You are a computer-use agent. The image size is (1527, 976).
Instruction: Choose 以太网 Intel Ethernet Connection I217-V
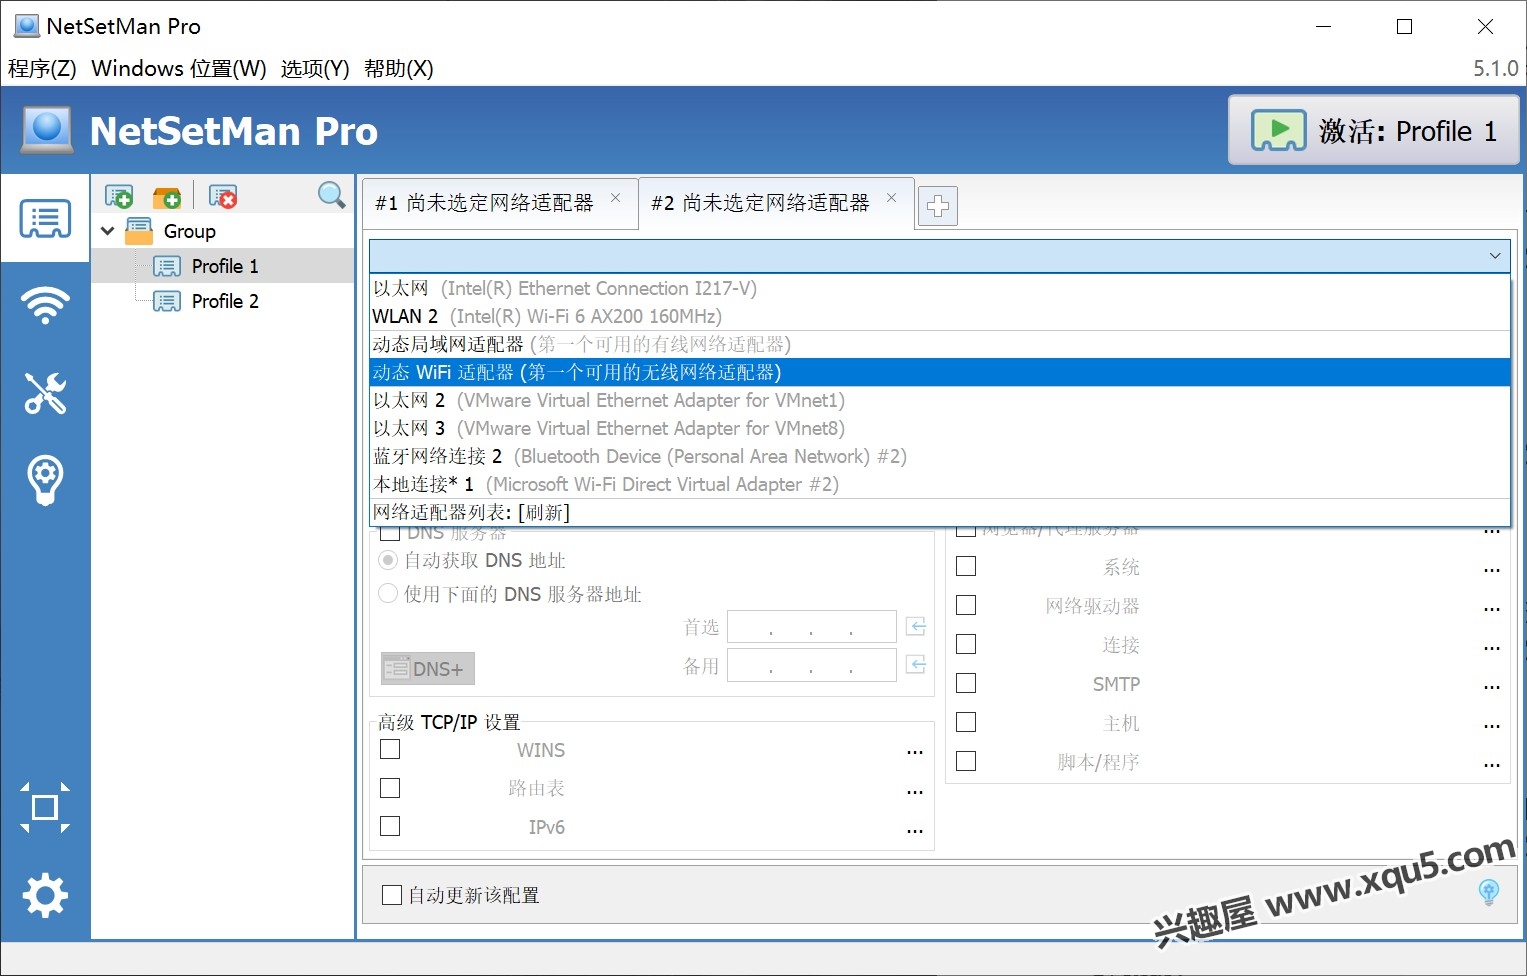pyautogui.click(x=939, y=288)
